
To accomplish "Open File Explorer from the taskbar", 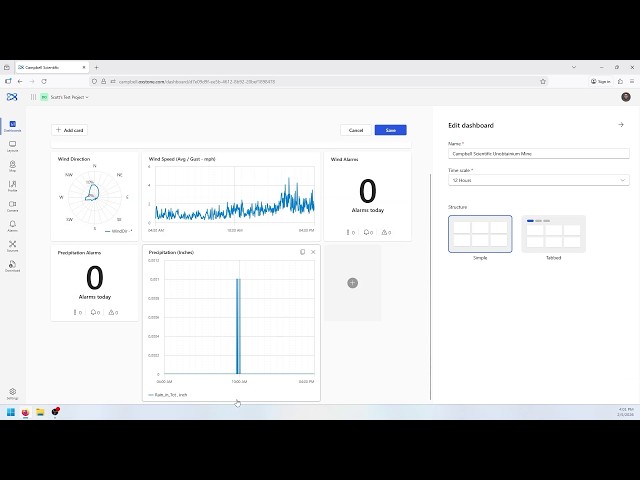I will click(40, 412).
